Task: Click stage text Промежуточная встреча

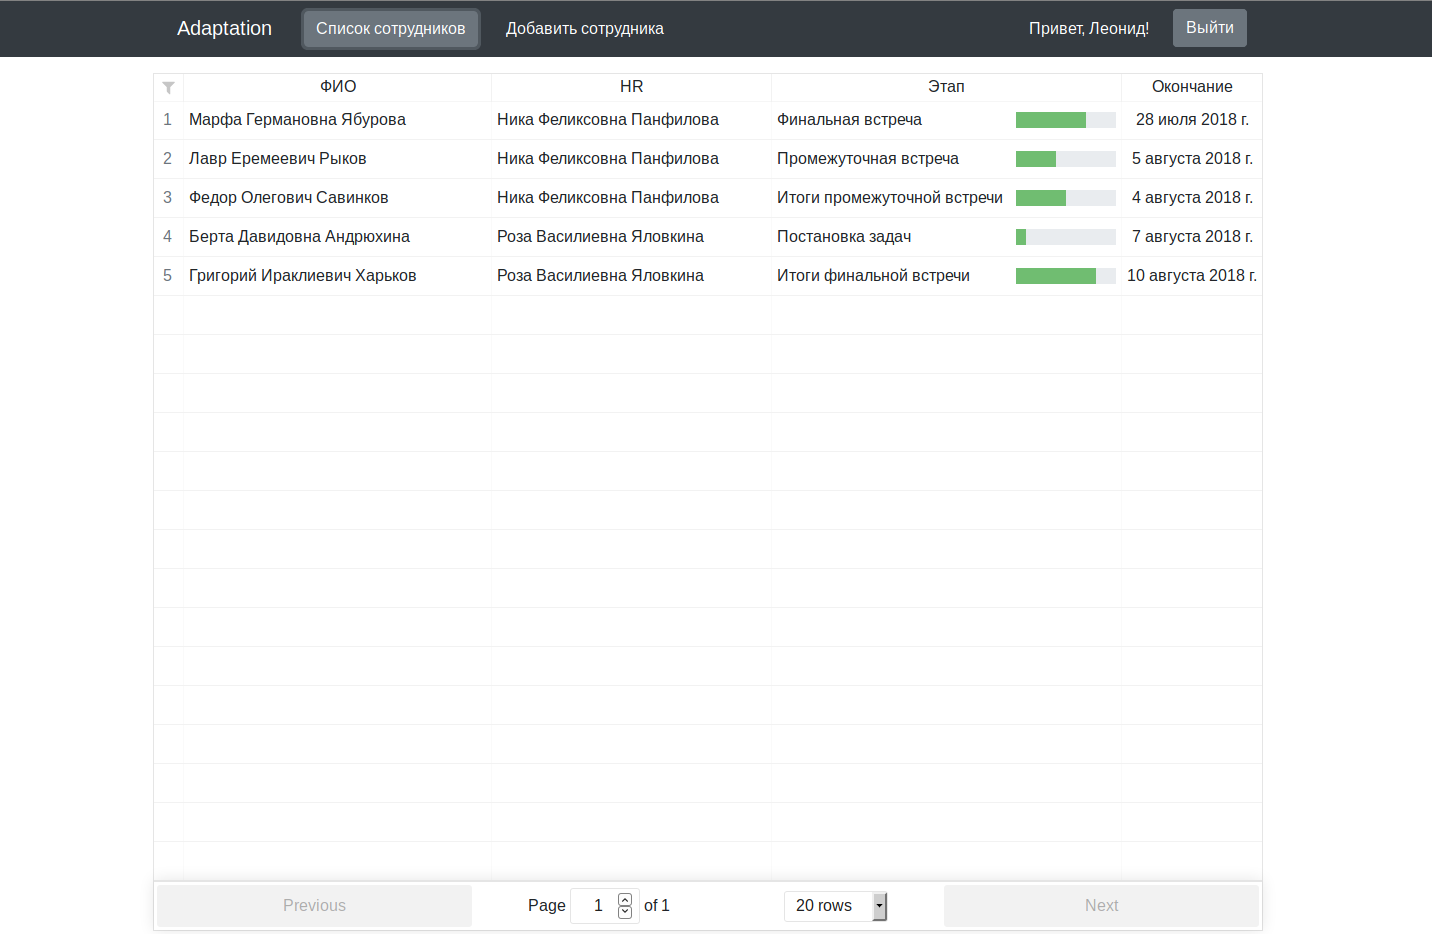Action: (868, 159)
